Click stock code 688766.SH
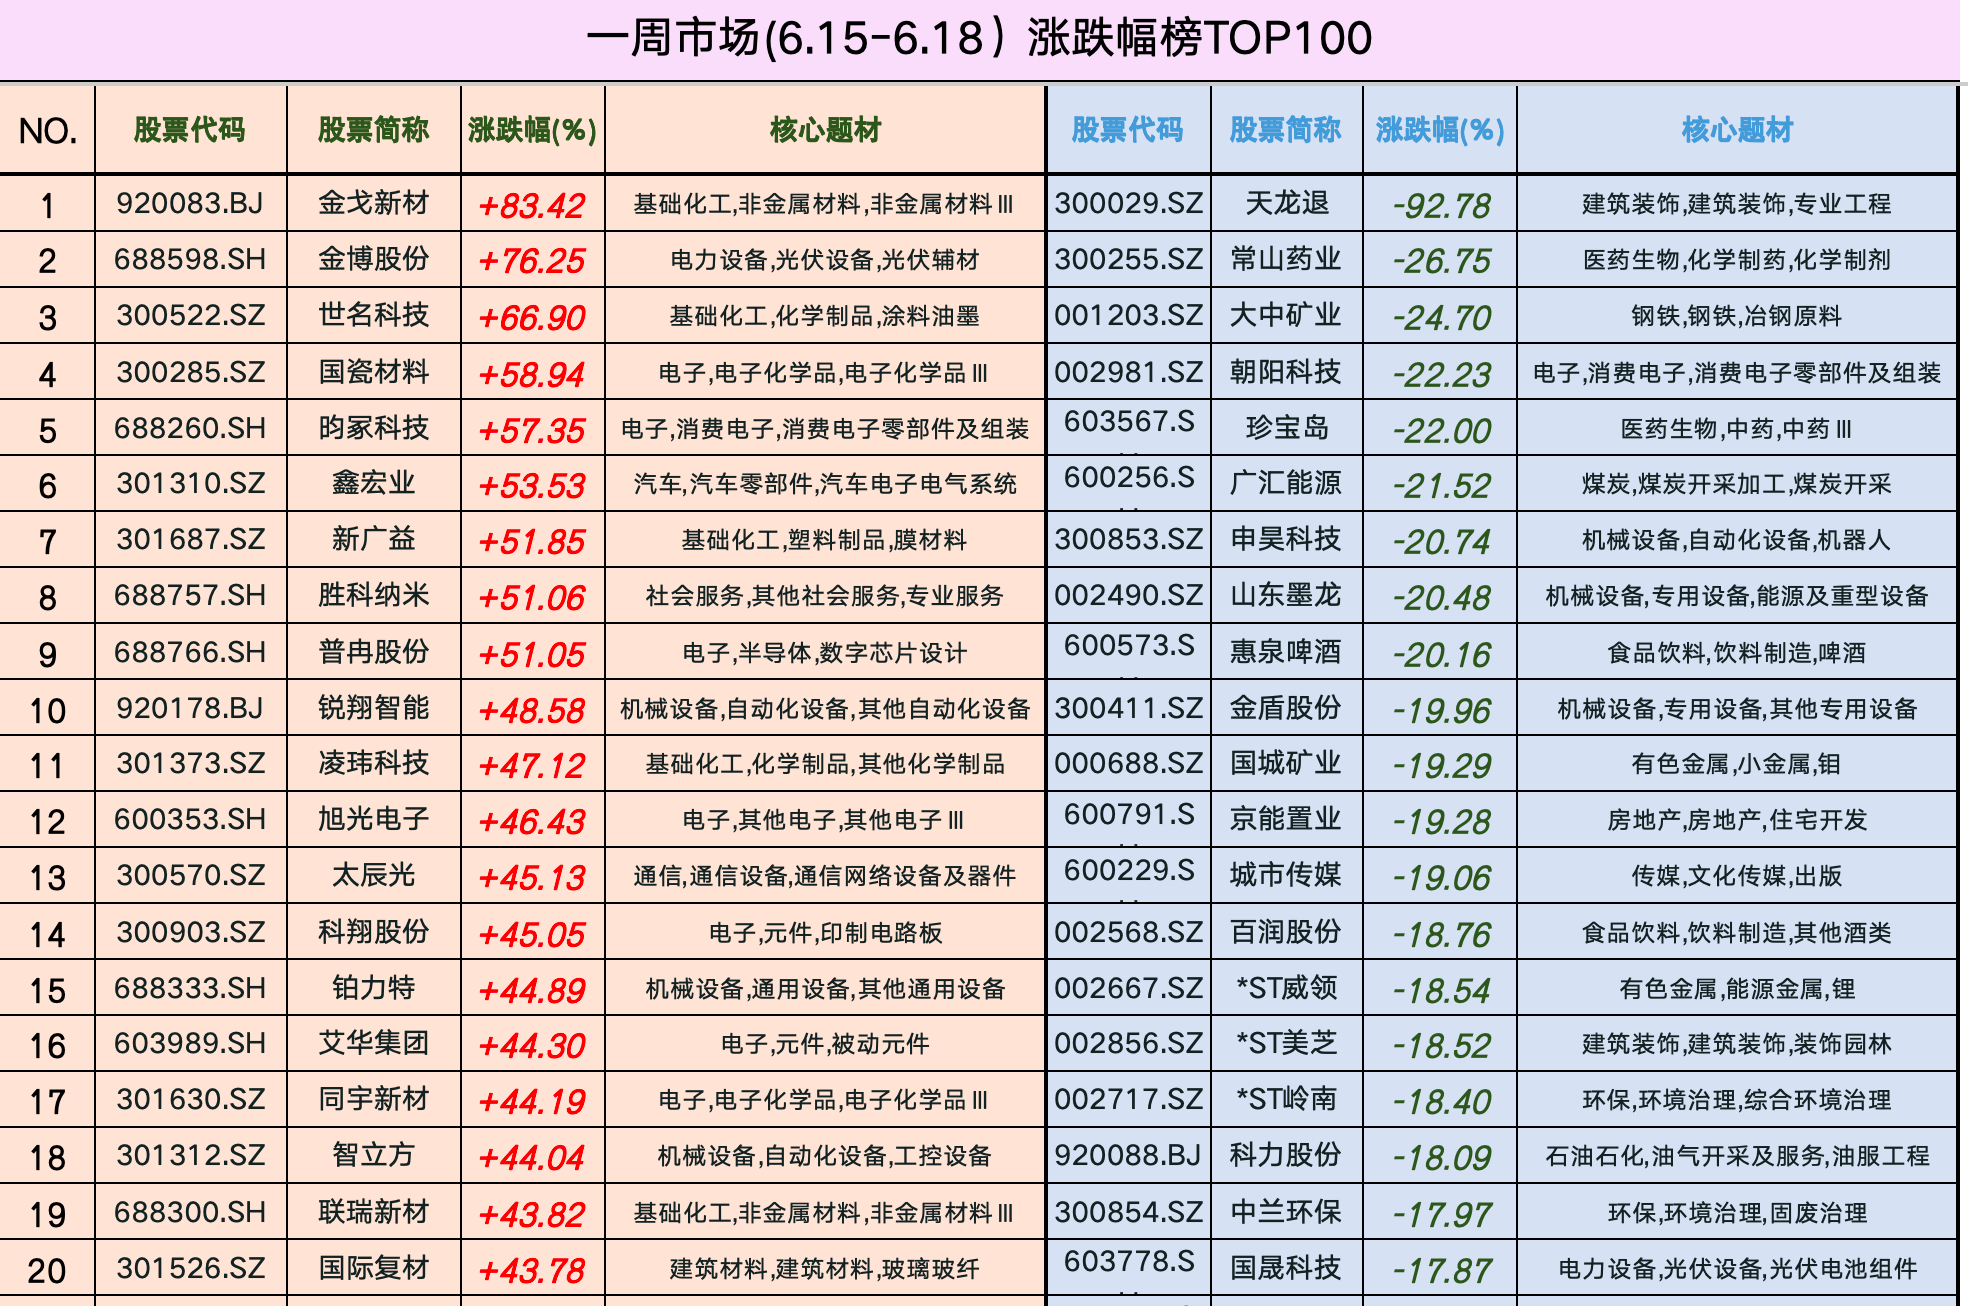 [190, 652]
